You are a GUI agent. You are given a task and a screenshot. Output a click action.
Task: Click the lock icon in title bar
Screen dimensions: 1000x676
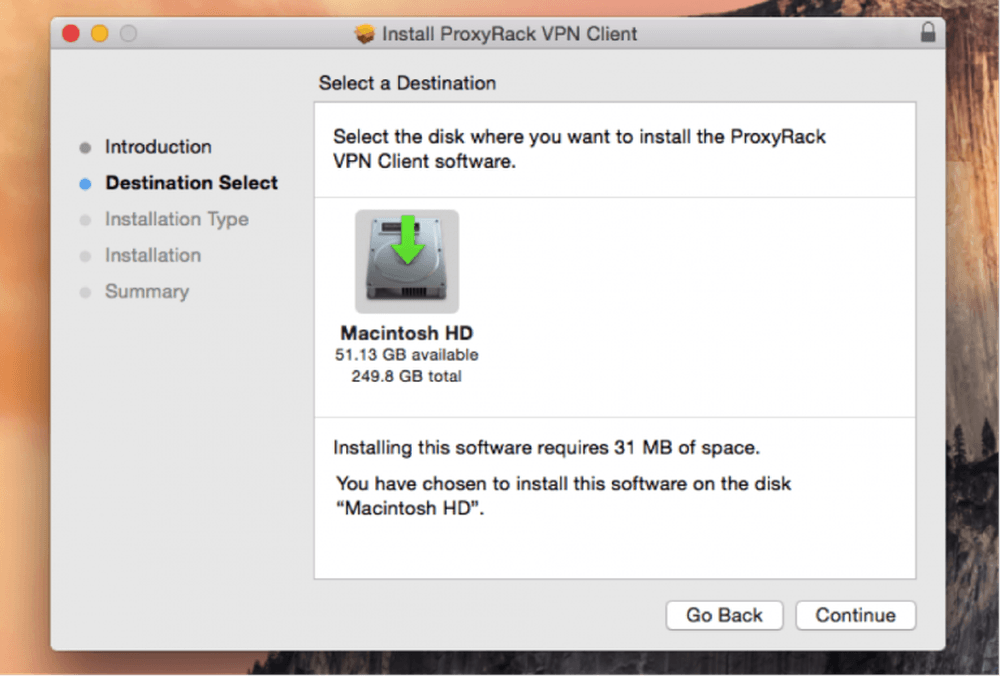tap(928, 32)
